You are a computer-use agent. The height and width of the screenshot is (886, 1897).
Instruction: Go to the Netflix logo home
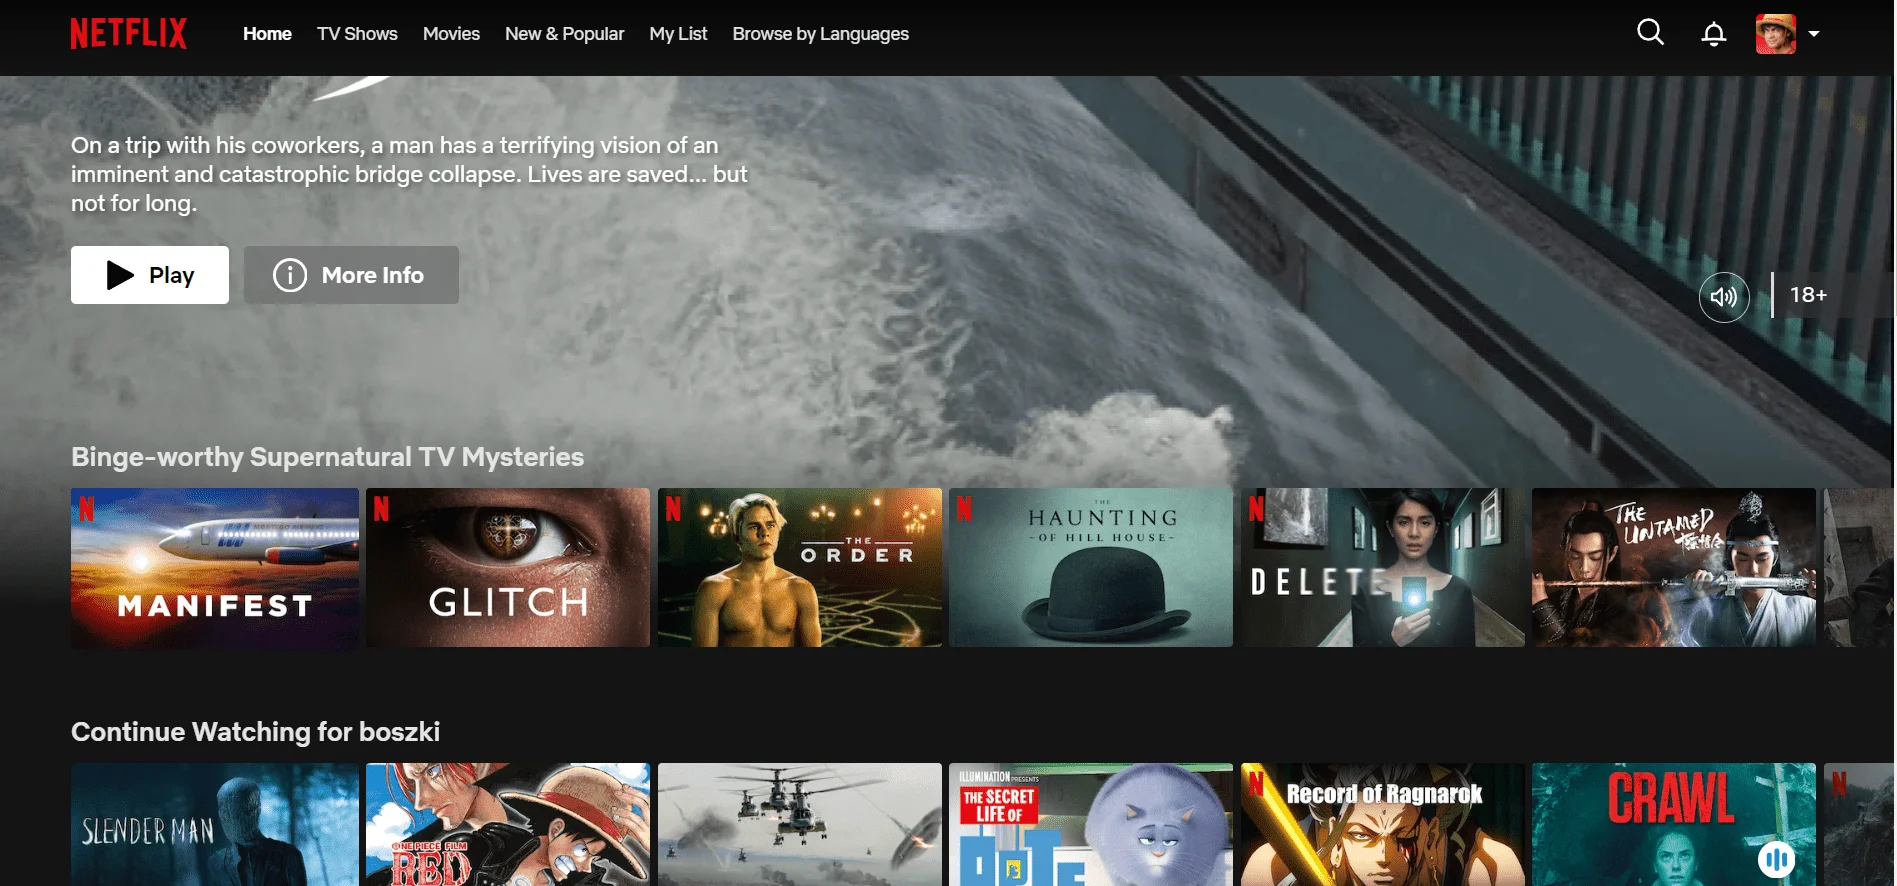coord(128,34)
